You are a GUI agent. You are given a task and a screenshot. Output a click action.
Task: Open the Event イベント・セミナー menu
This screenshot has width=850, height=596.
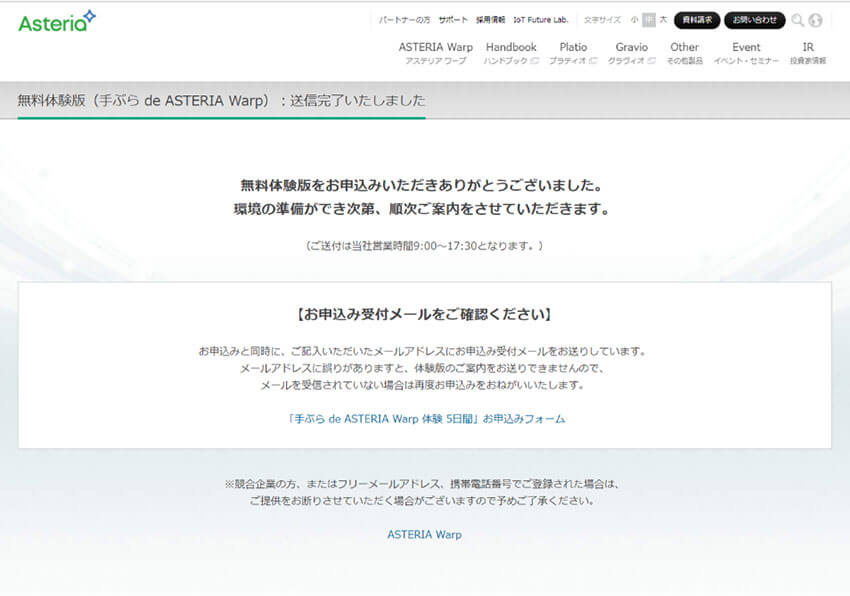[x=746, y=53]
